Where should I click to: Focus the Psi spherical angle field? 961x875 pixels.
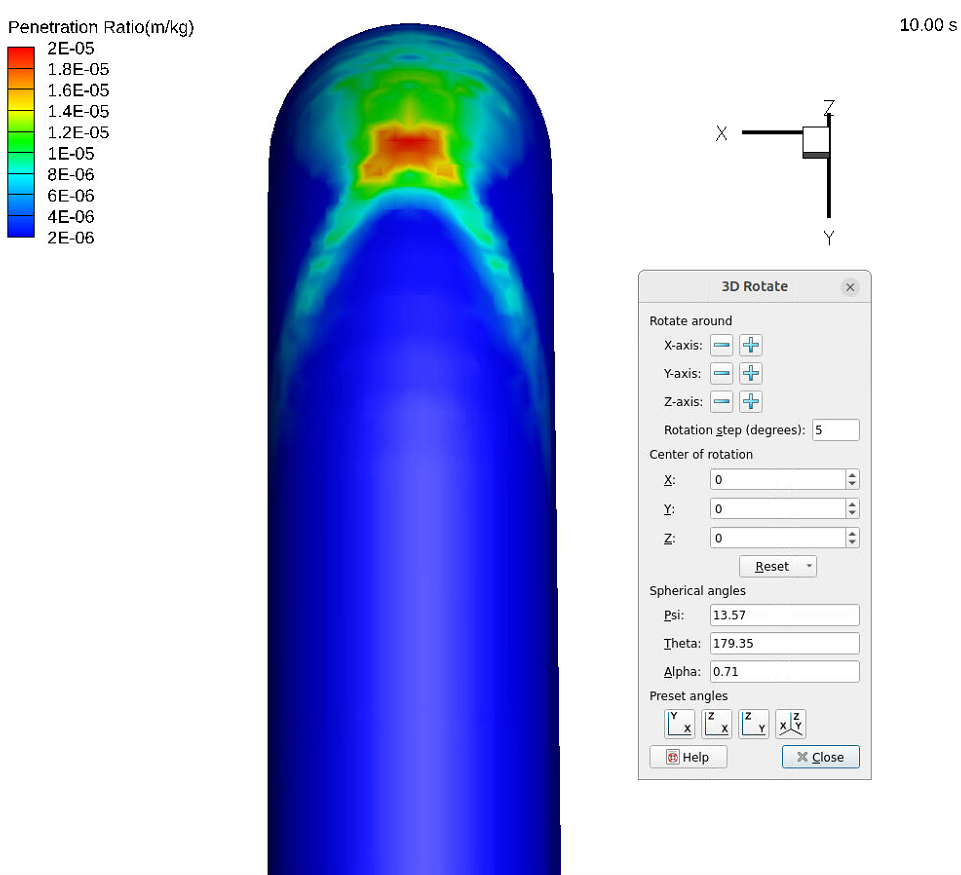784,615
